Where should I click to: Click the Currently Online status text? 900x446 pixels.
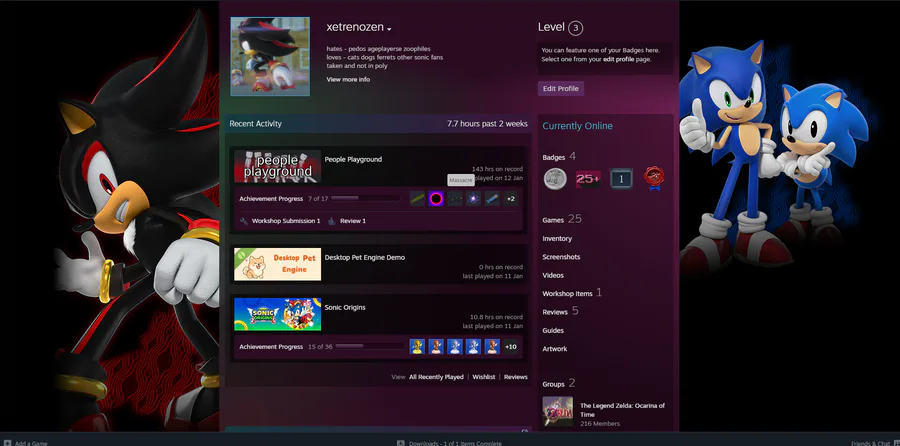pyautogui.click(x=577, y=126)
